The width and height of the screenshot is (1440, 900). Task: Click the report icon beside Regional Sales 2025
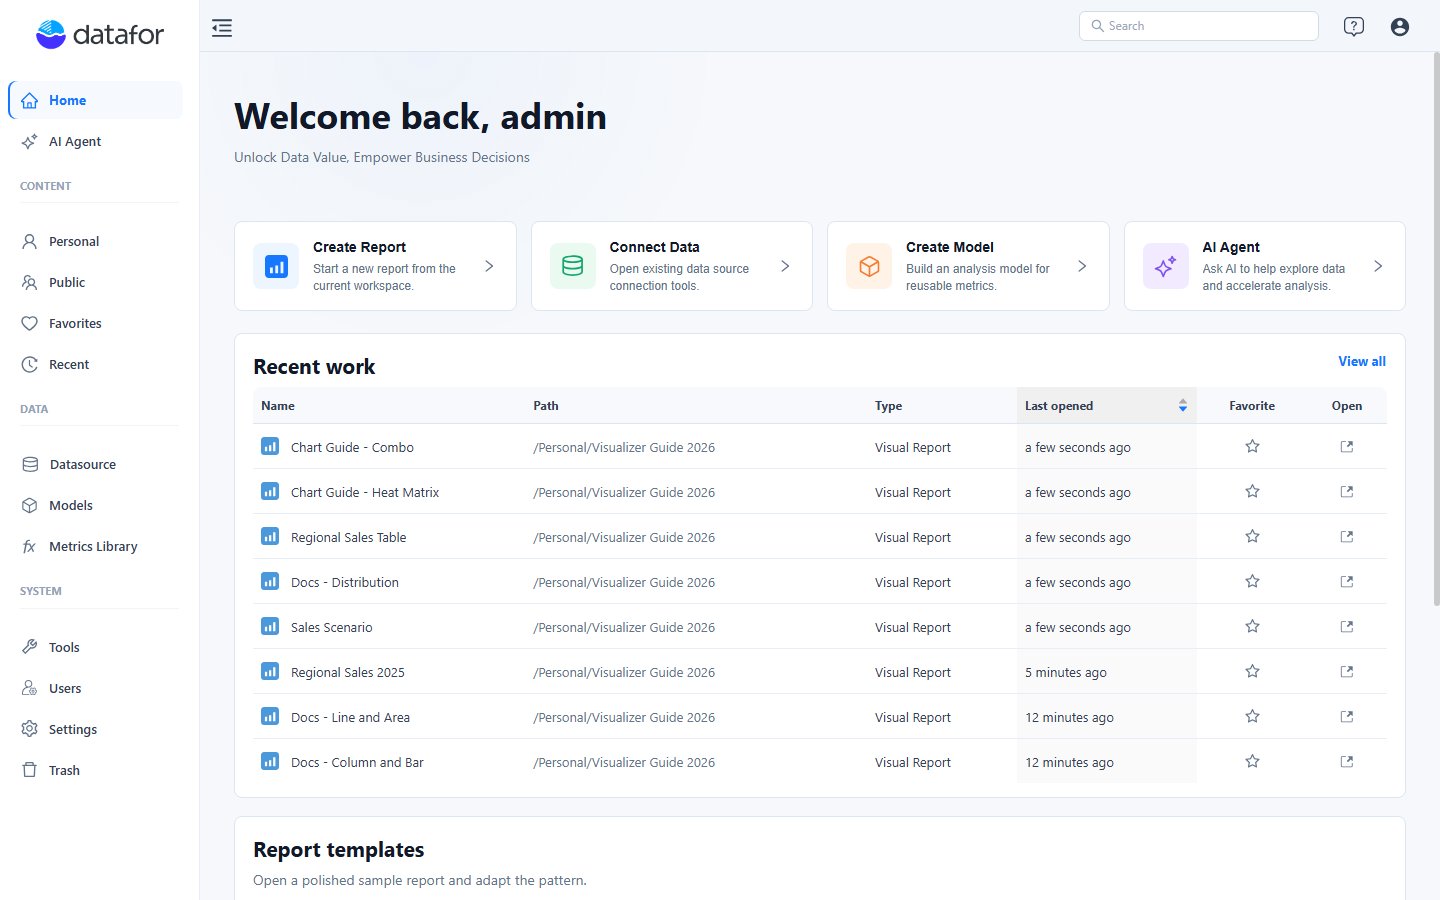(x=270, y=671)
